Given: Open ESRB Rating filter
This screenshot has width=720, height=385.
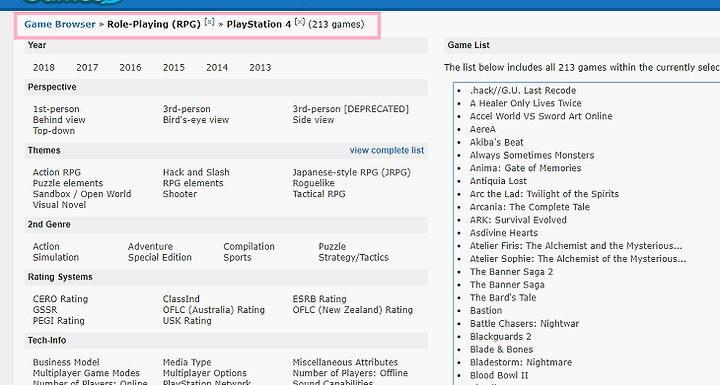Looking at the screenshot, I should point(320,299).
